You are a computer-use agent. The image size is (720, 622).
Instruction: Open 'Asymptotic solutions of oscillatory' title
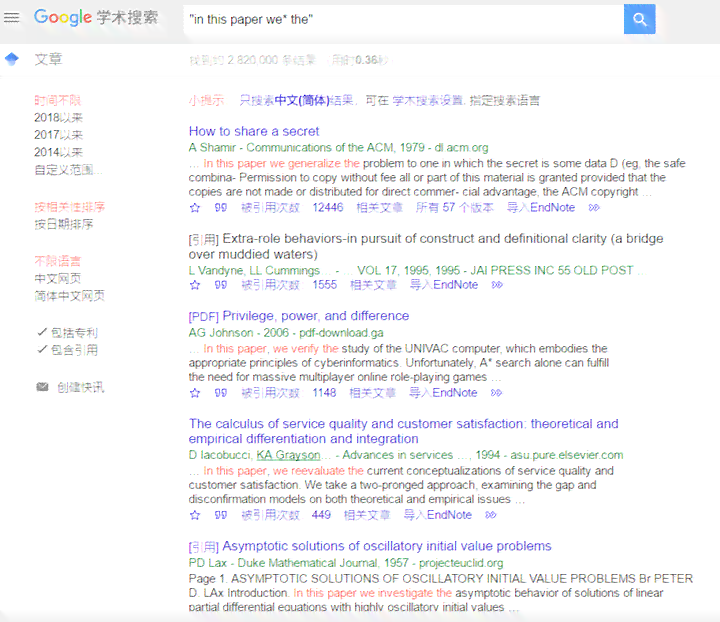[x=387, y=546]
